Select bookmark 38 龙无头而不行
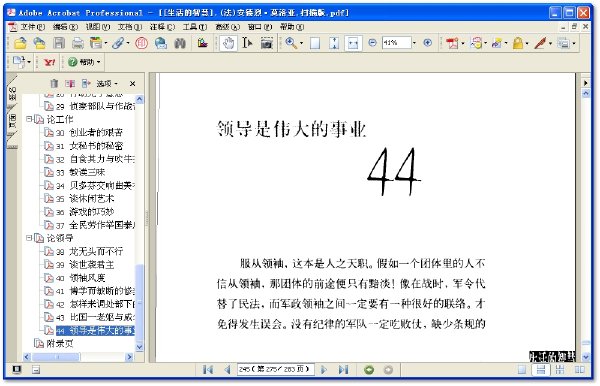 [x=89, y=251]
